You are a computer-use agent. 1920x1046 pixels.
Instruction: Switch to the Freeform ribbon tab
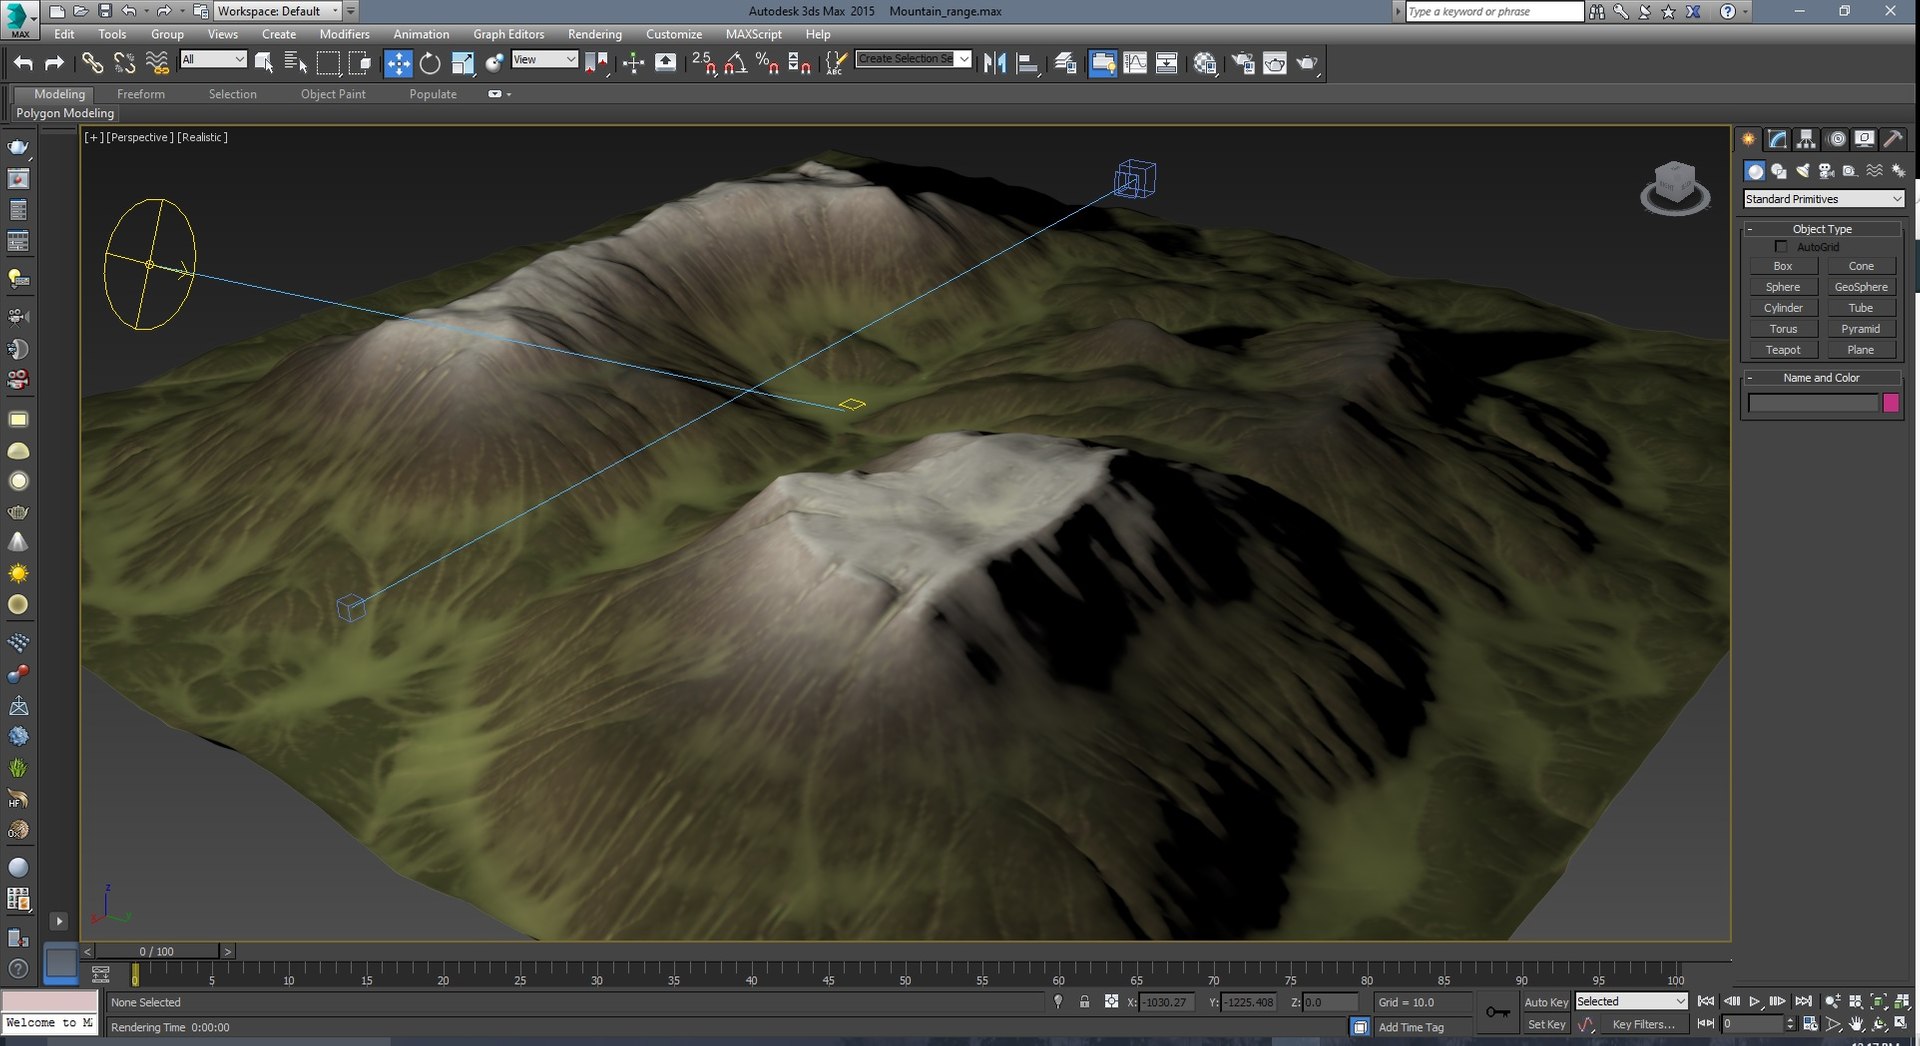coord(141,94)
